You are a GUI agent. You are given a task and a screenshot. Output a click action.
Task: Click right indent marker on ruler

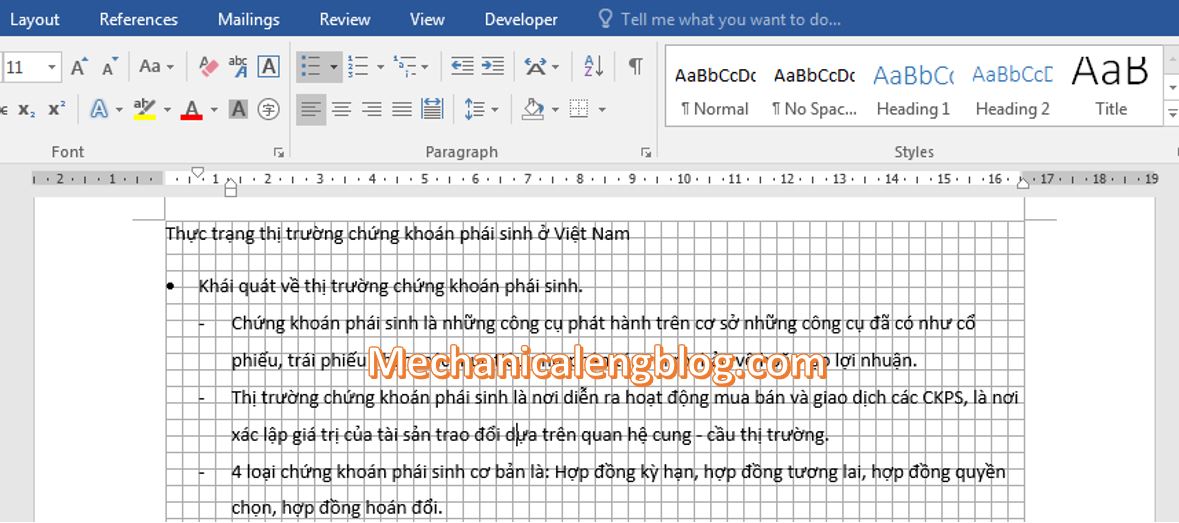[x=1023, y=182]
